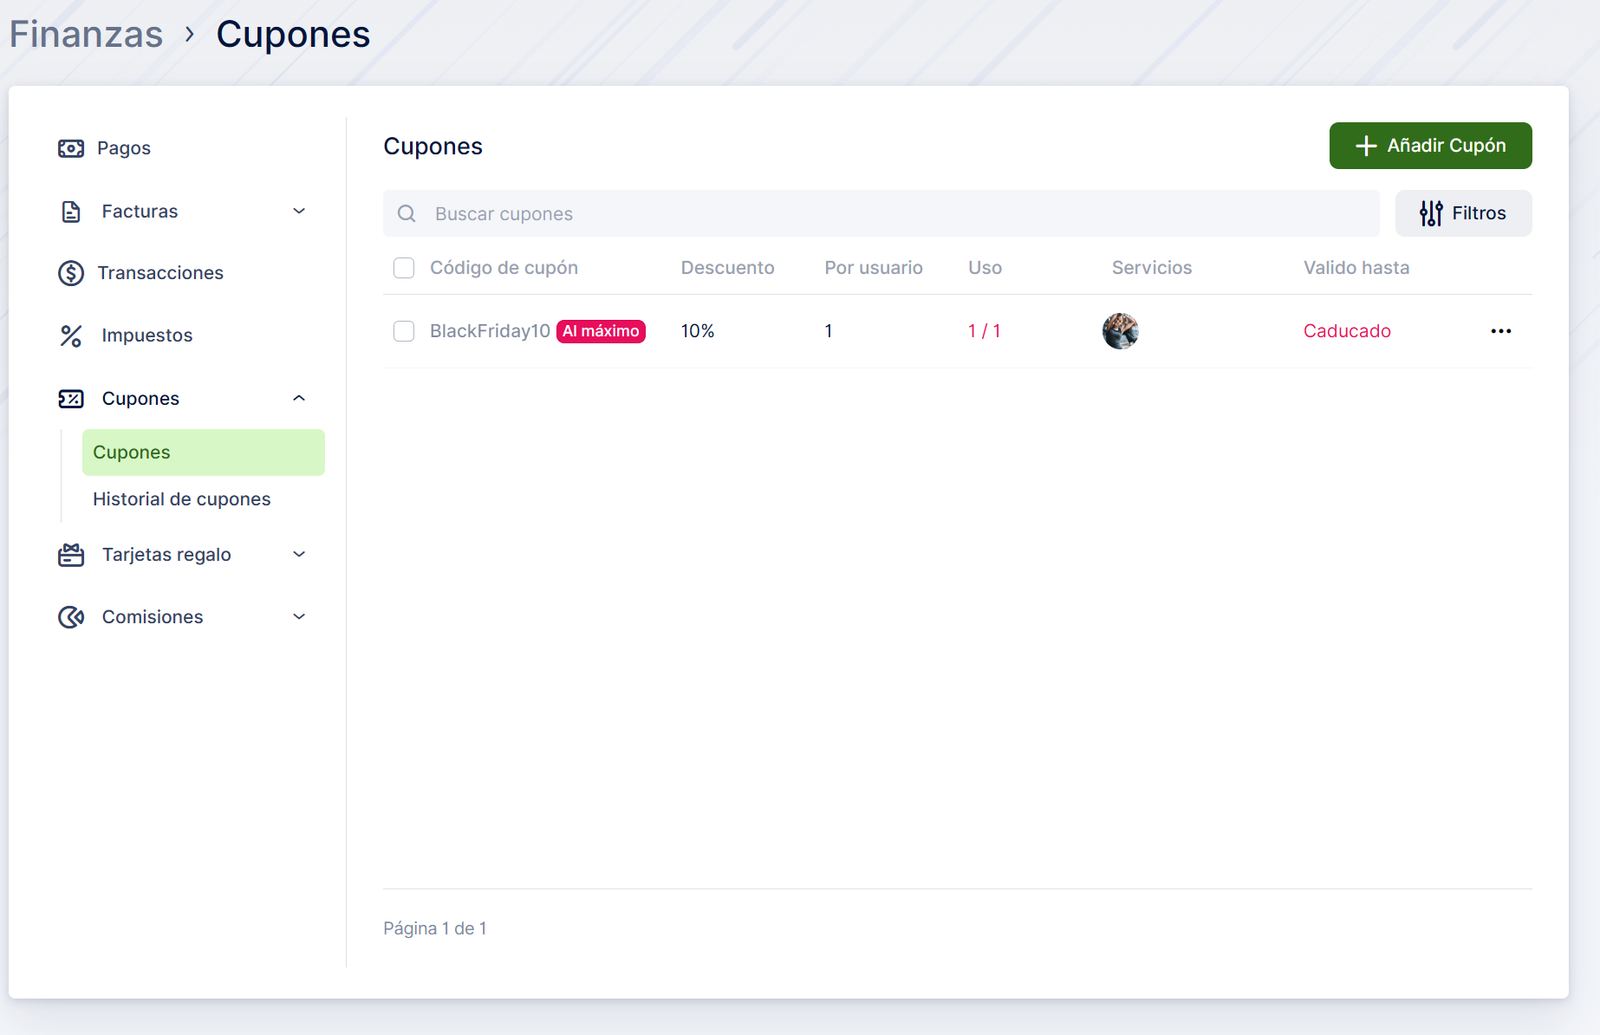Click the Buscar cupones search field
Screen dimensions: 1600x1035
[880, 214]
